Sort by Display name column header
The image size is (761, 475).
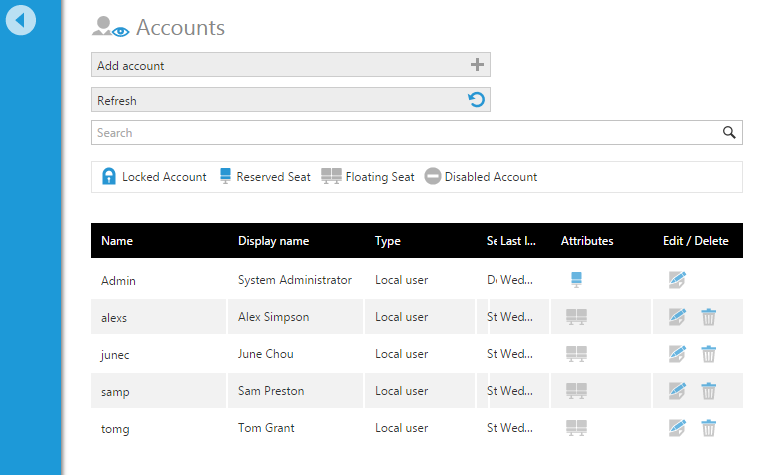click(273, 241)
